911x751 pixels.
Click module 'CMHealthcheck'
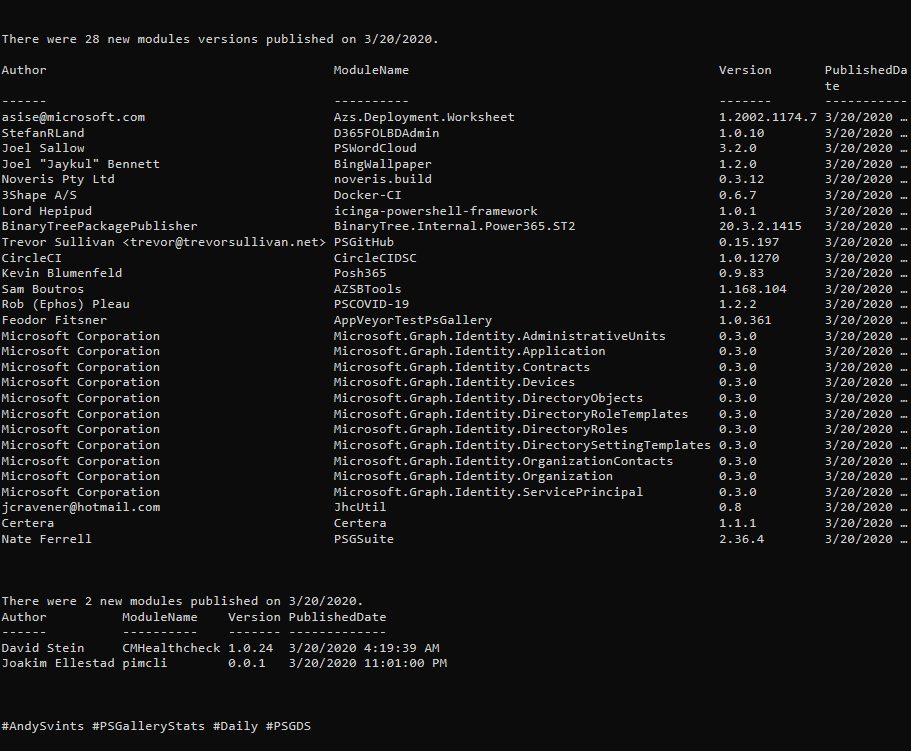[x=171, y=648]
